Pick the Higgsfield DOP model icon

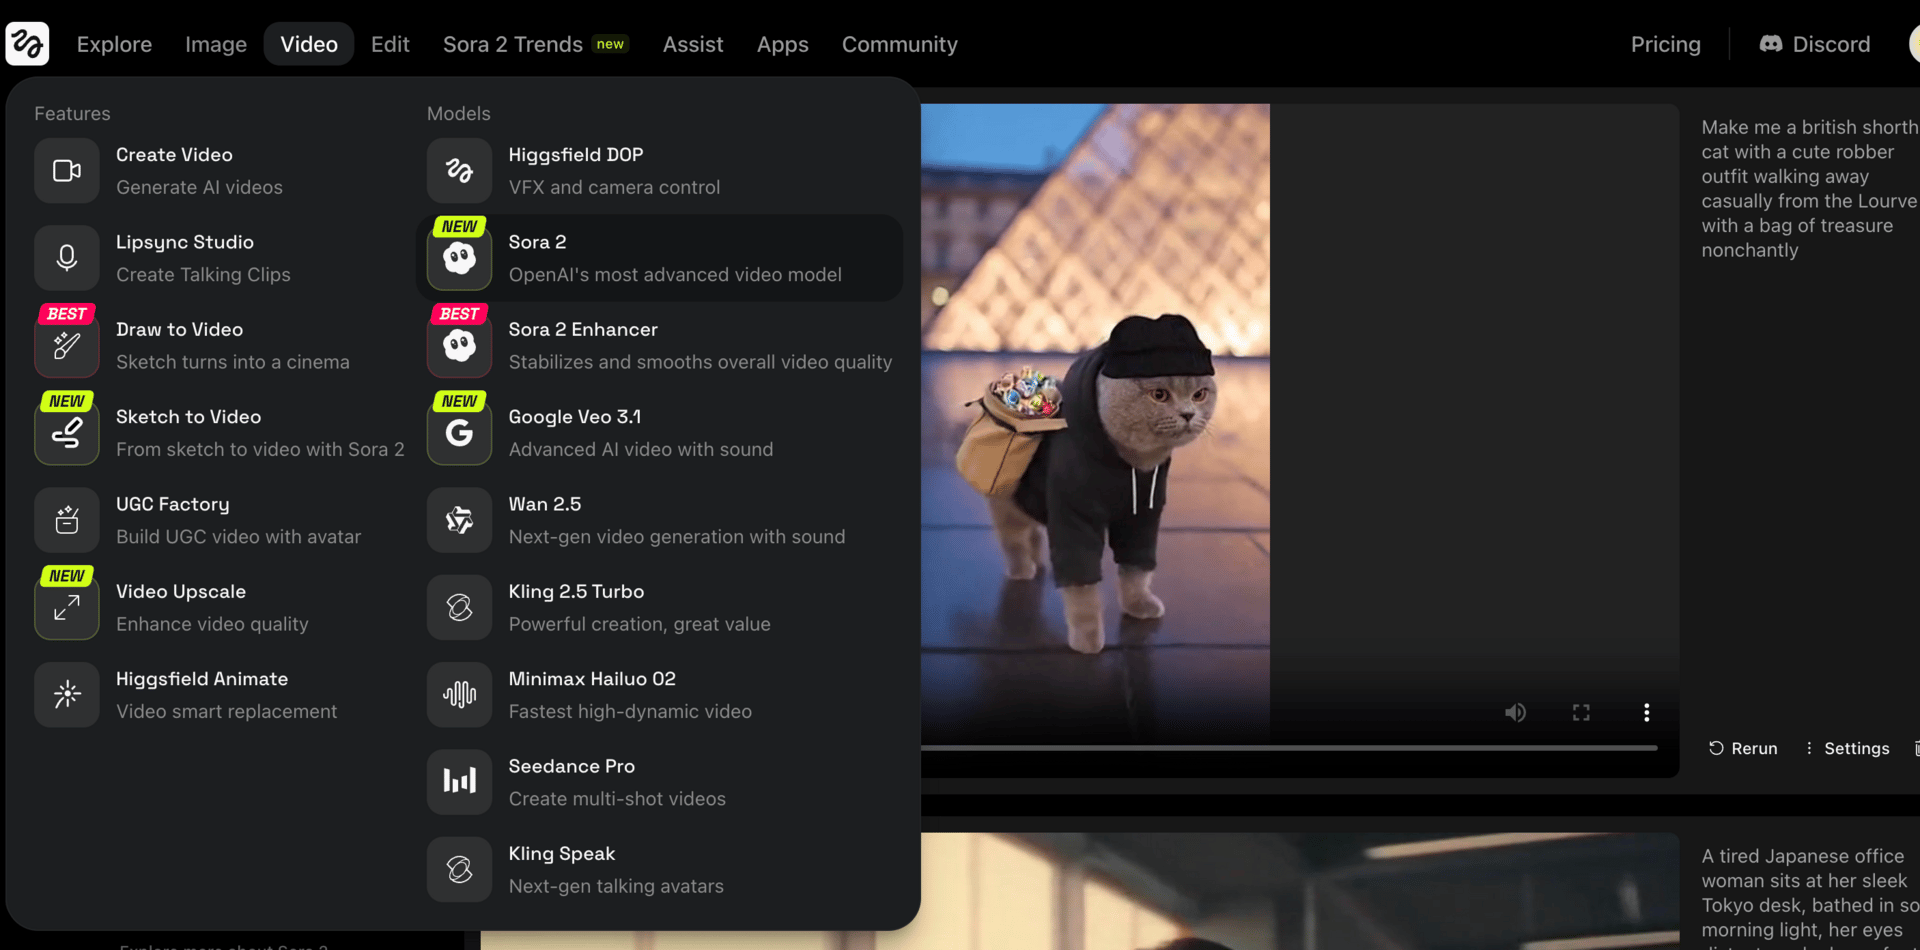tap(460, 171)
